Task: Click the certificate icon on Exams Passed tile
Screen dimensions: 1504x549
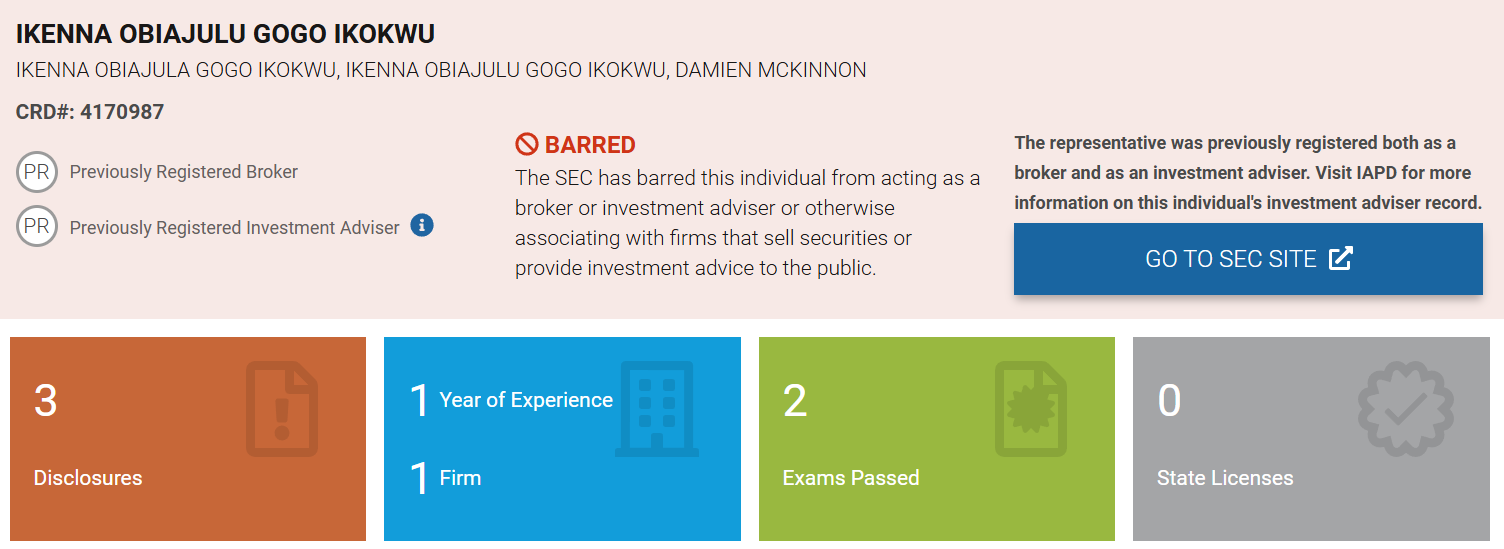Action: coord(1030,408)
